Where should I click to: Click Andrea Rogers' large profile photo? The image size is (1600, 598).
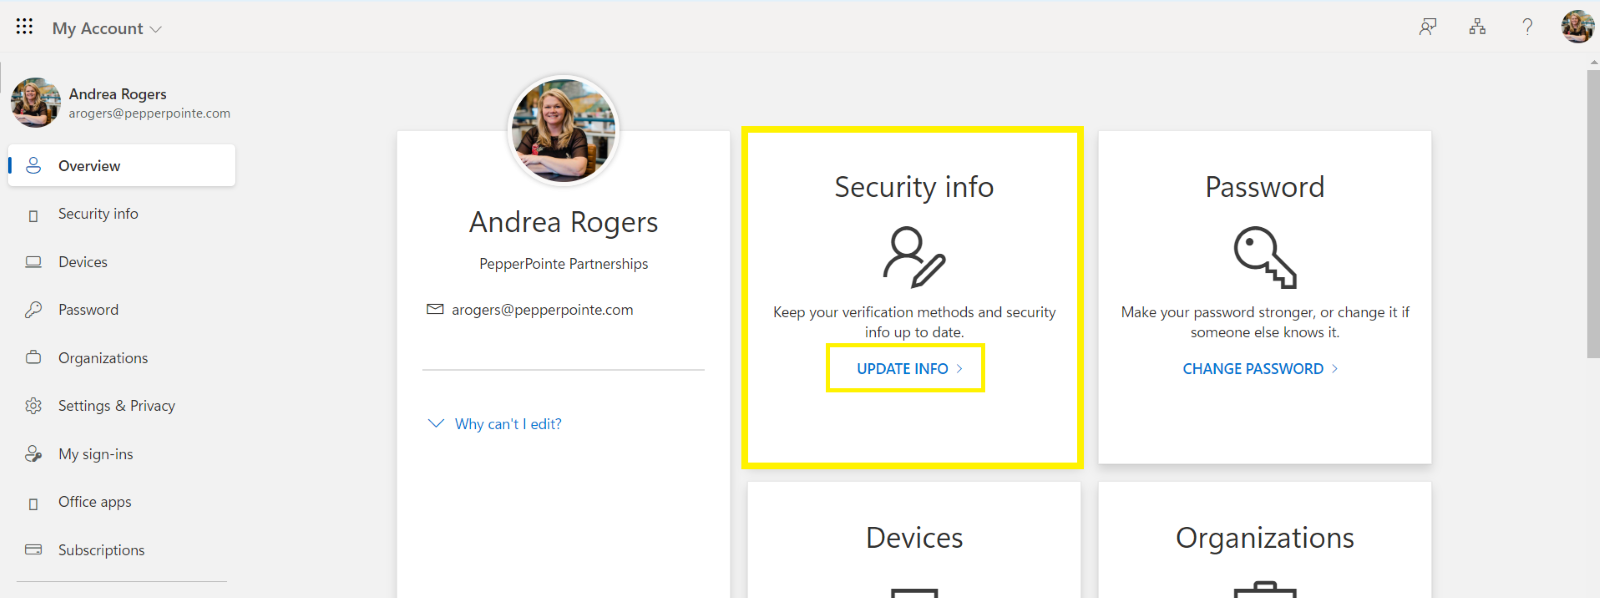(564, 131)
